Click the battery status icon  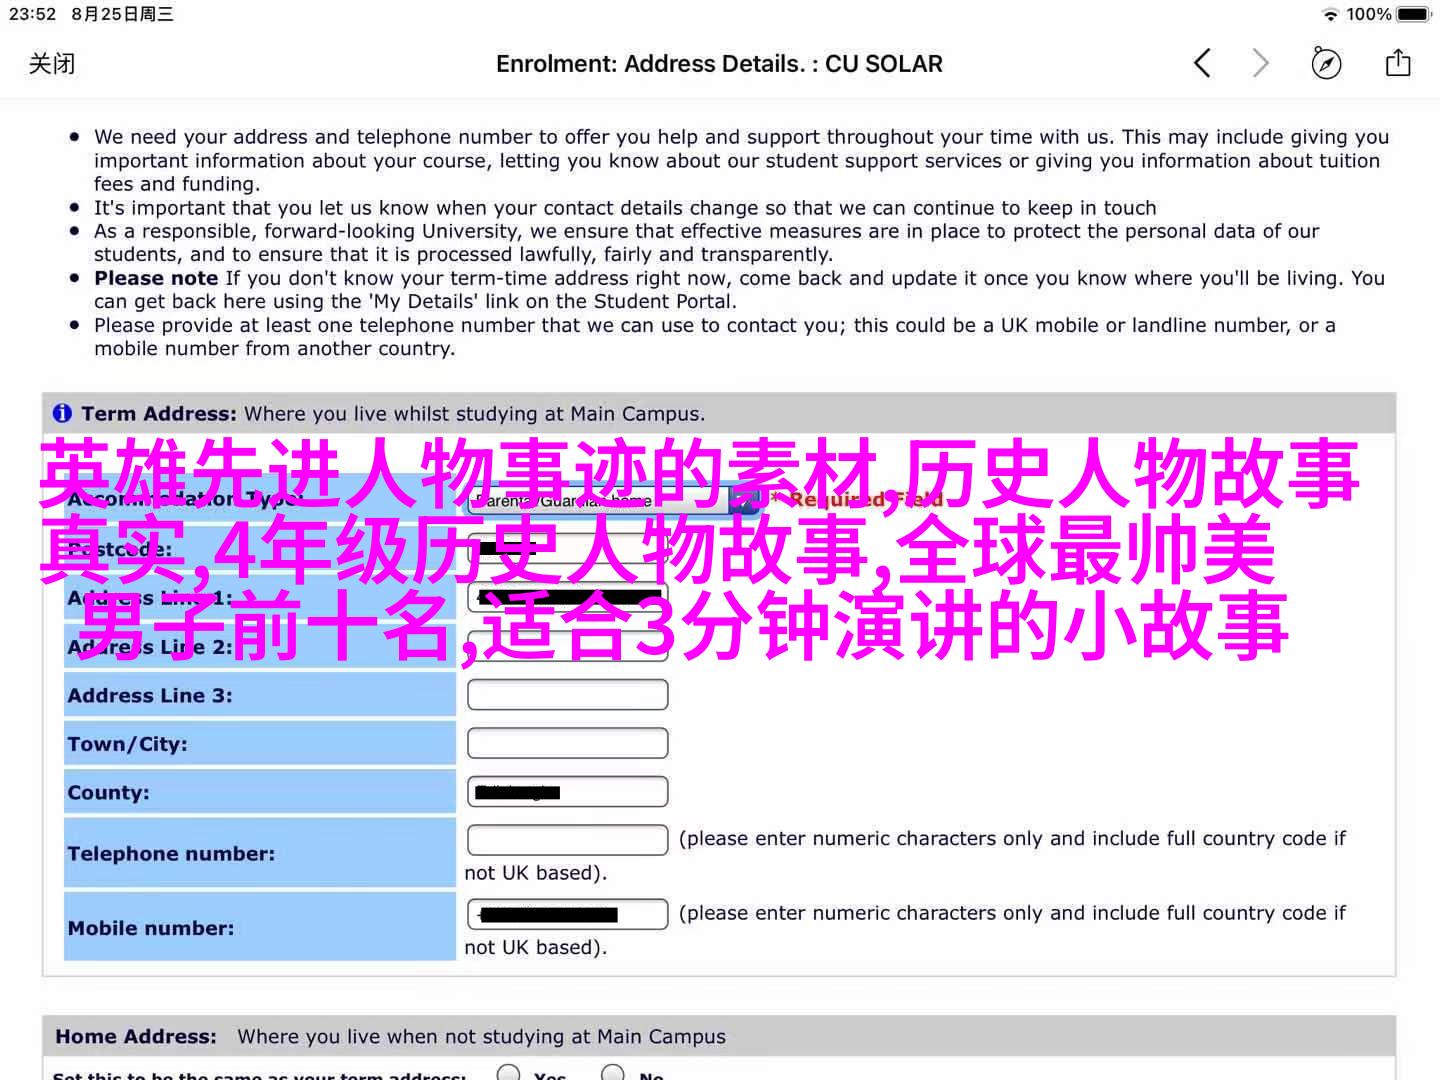[x=1414, y=14]
